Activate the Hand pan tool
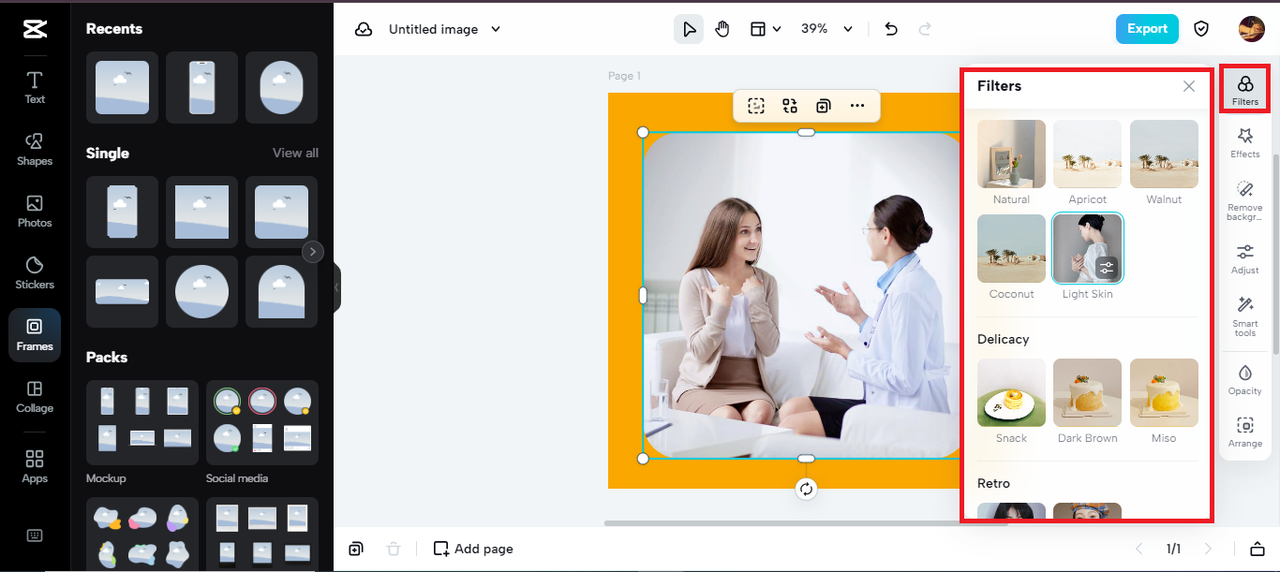The image size is (1280, 572). [722, 29]
